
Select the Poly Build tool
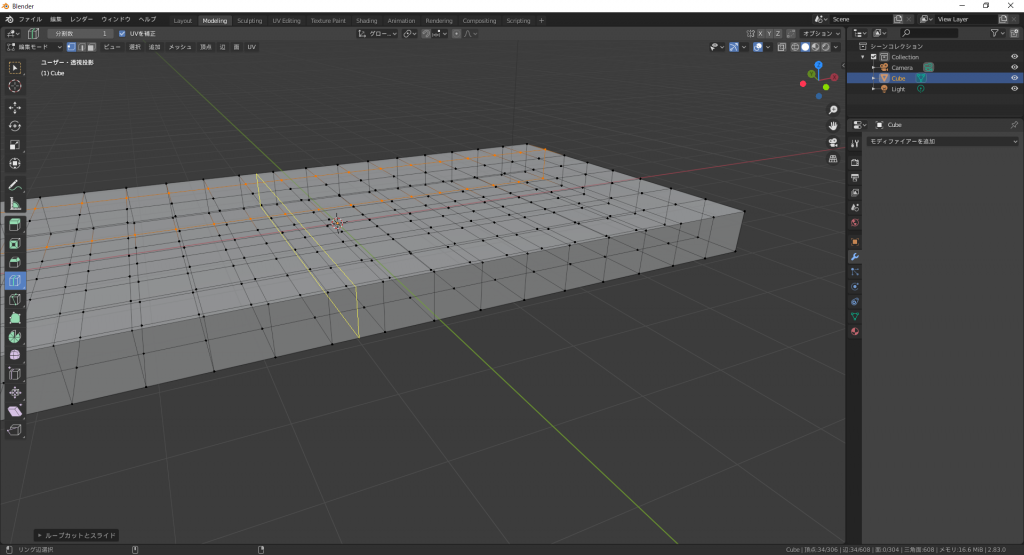pos(14,318)
